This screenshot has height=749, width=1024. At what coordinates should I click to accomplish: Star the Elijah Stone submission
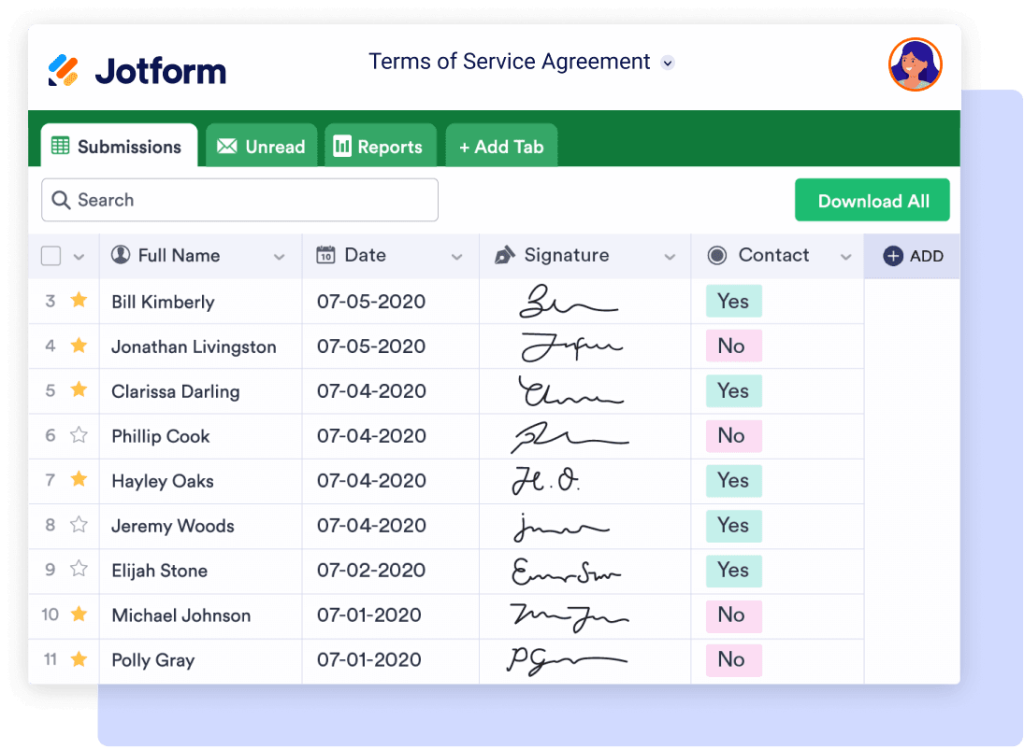pos(79,569)
